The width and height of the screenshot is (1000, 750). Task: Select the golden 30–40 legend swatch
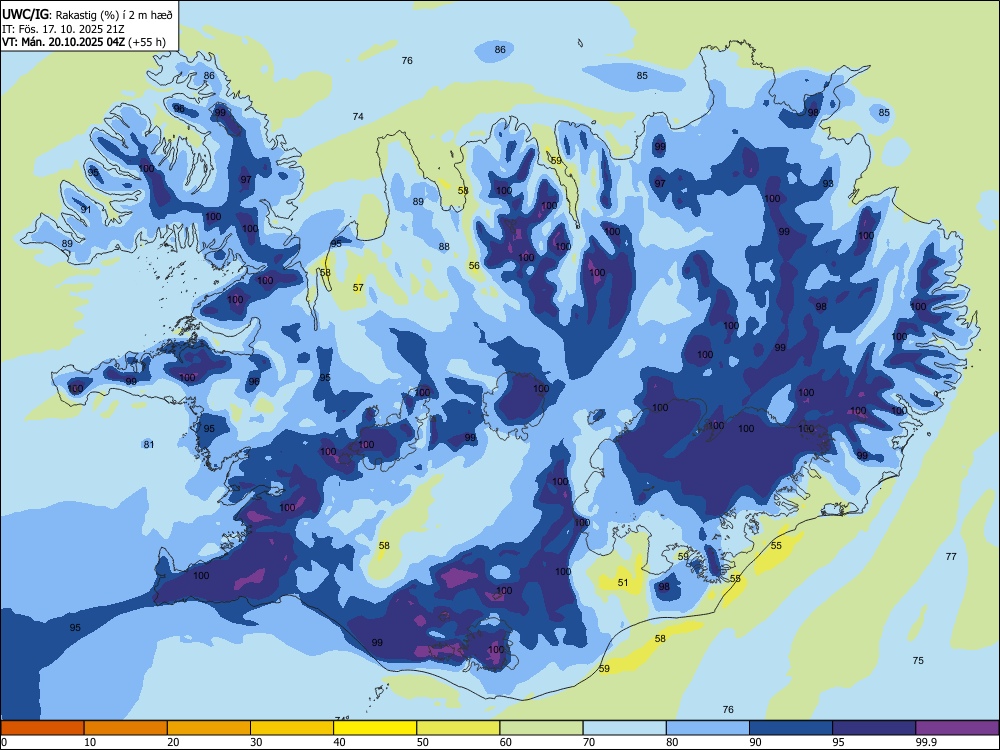[292, 728]
